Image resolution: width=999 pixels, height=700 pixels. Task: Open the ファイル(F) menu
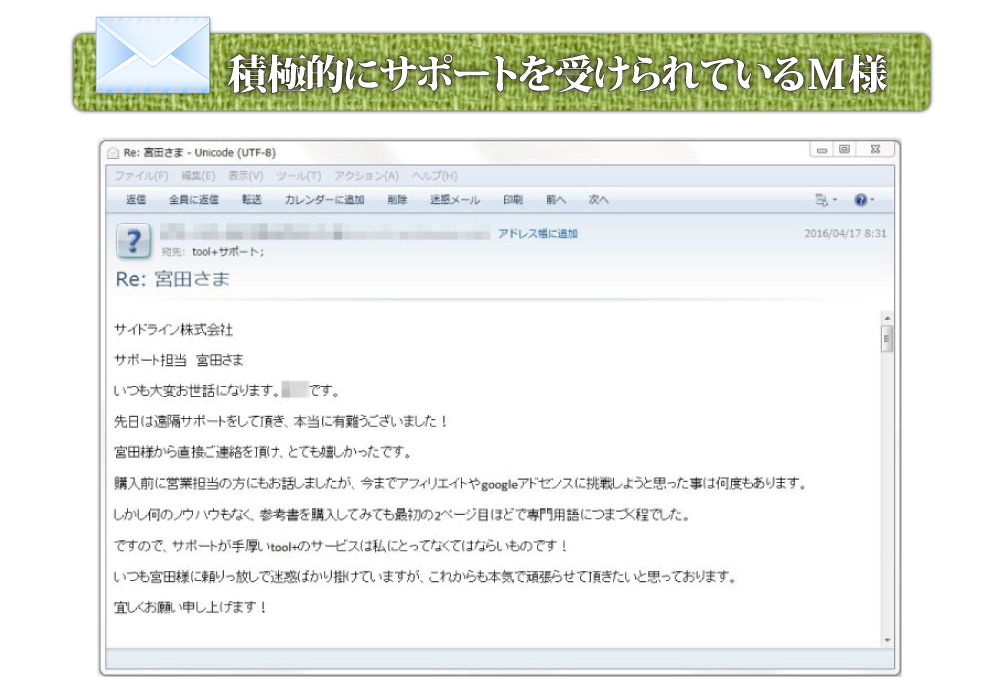pos(141,176)
